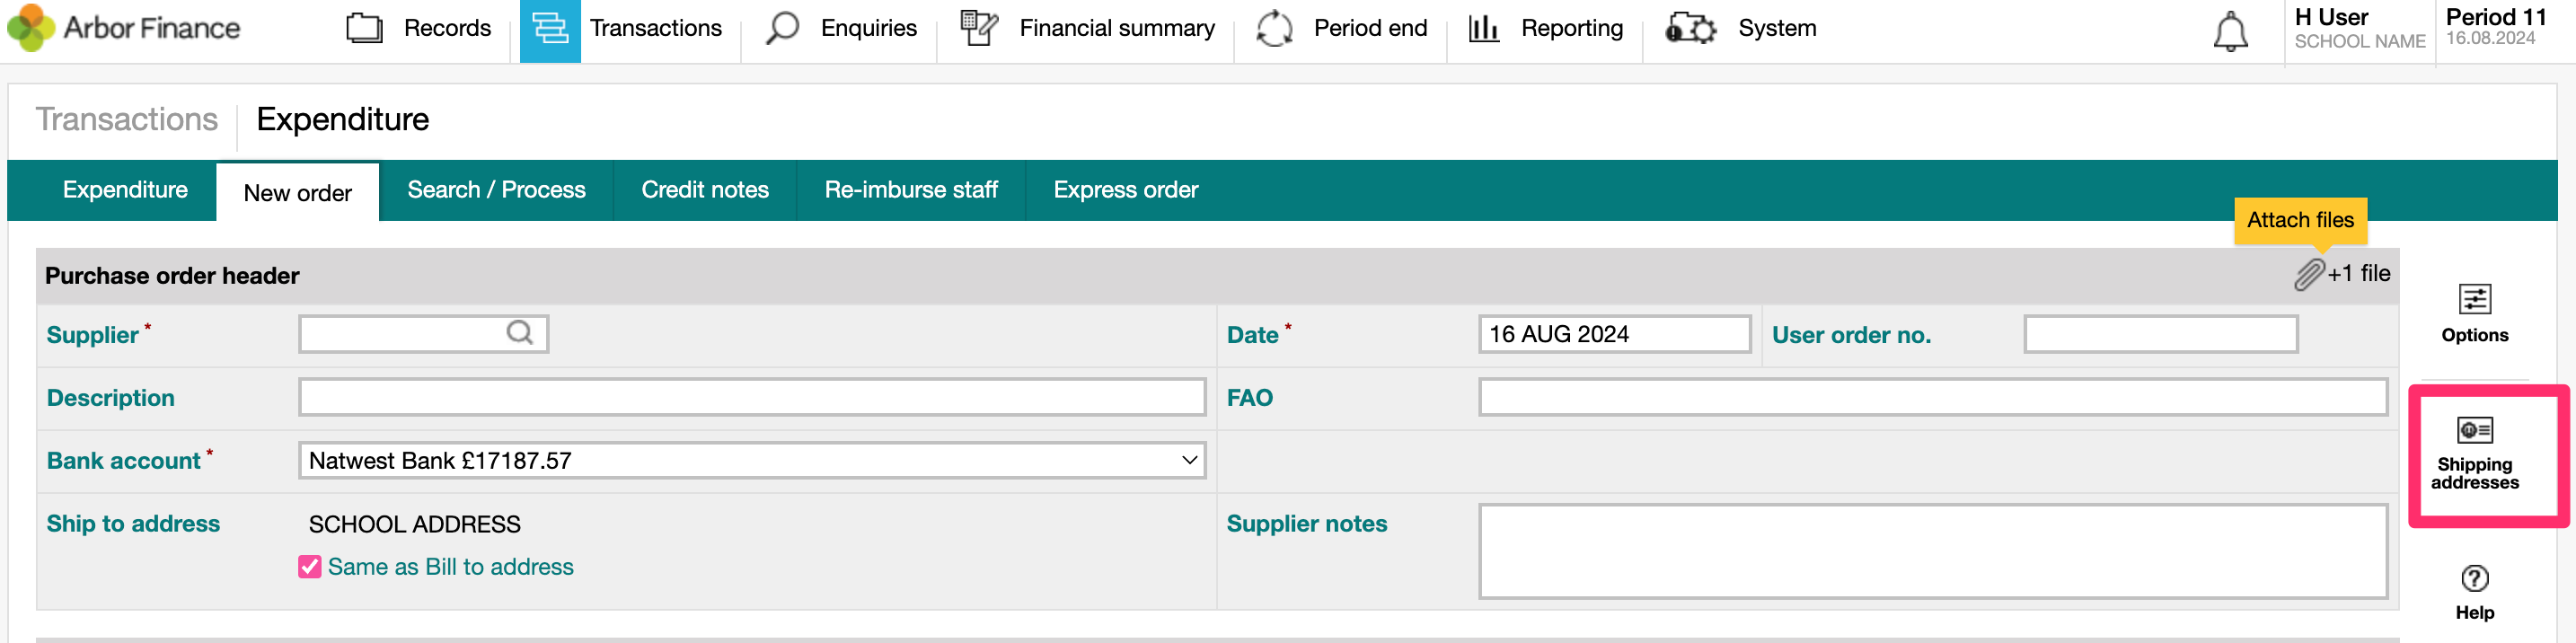Expand the Bank account dropdown
This screenshot has width=2576, height=643.
pos(1189,460)
